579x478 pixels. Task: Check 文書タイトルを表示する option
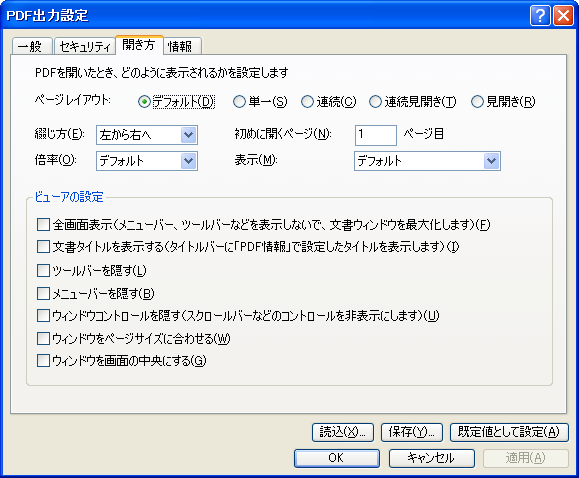pyautogui.click(x=43, y=247)
